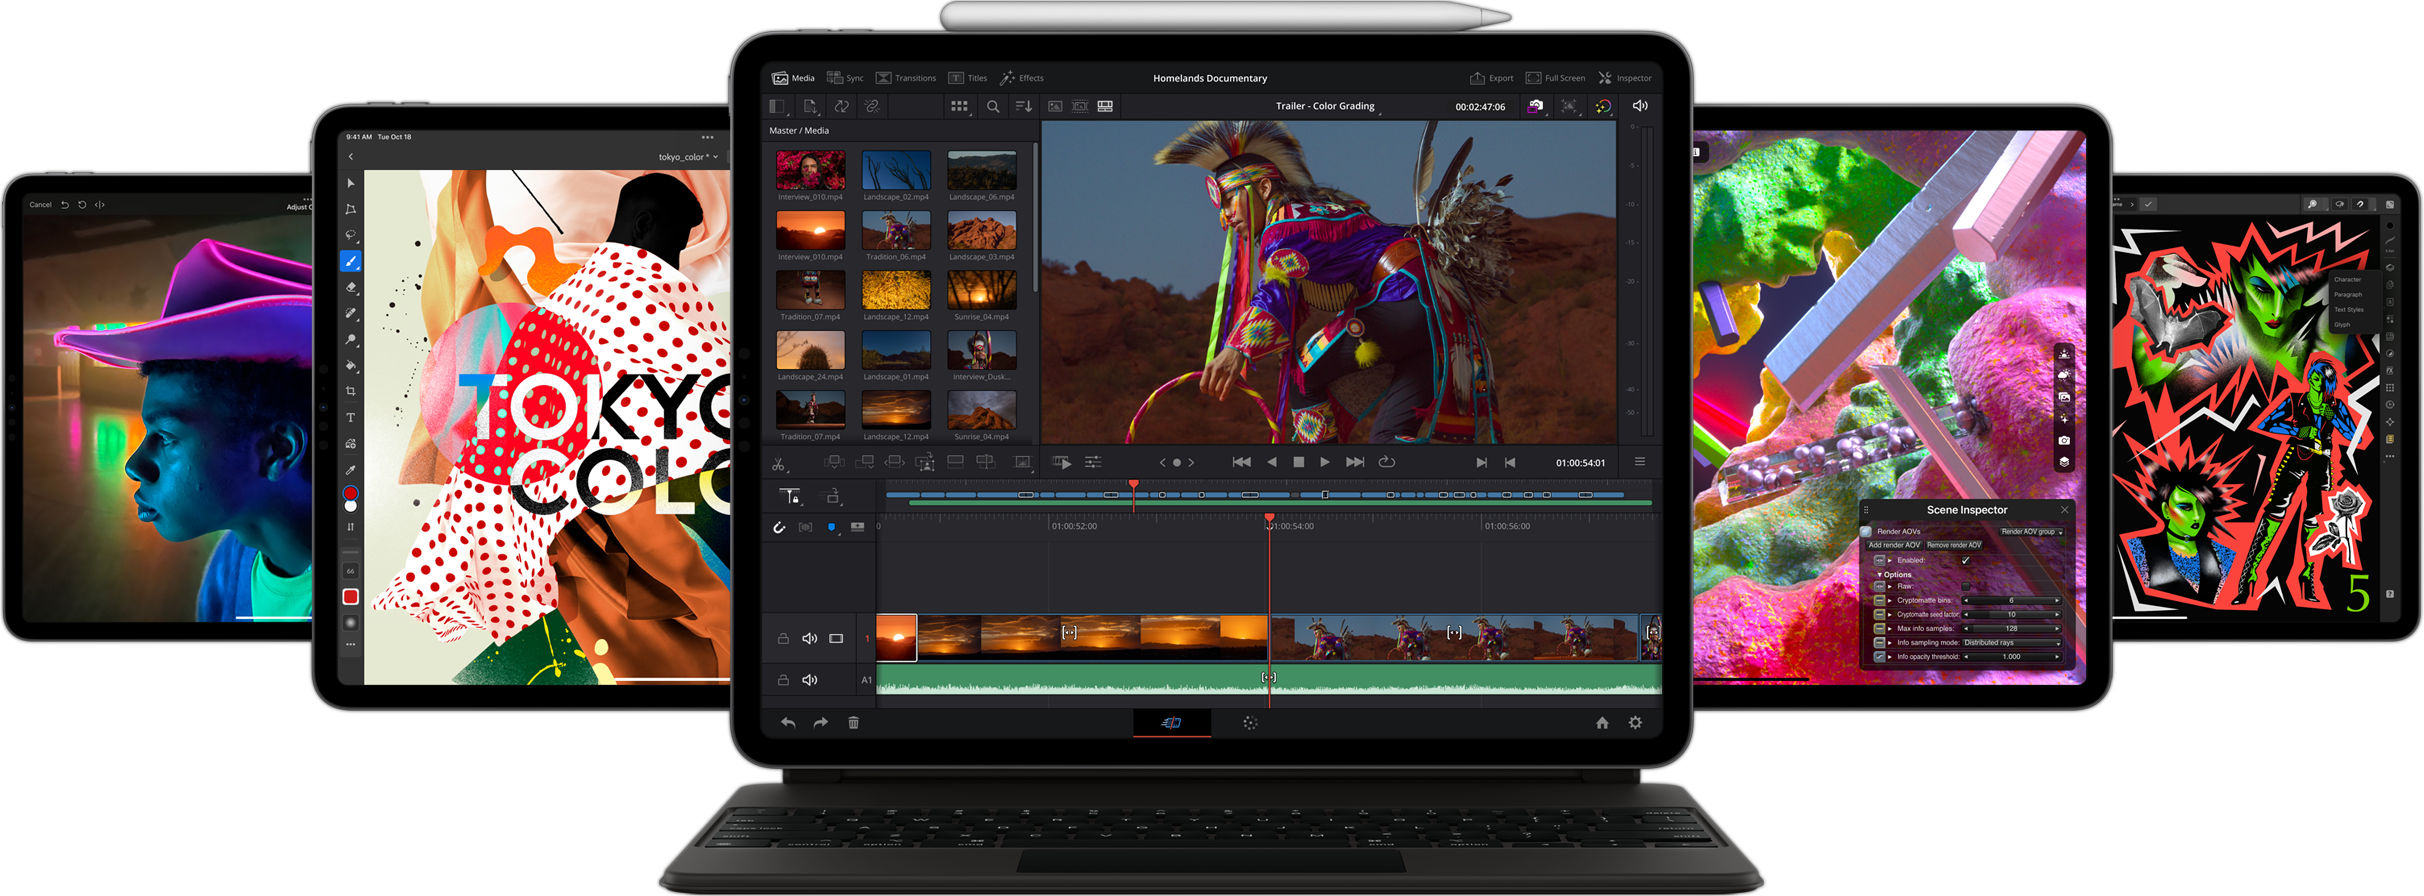Toggle the Enabled checkbox in Scene Inspector
The image size is (2424, 896).
pos(1965,560)
